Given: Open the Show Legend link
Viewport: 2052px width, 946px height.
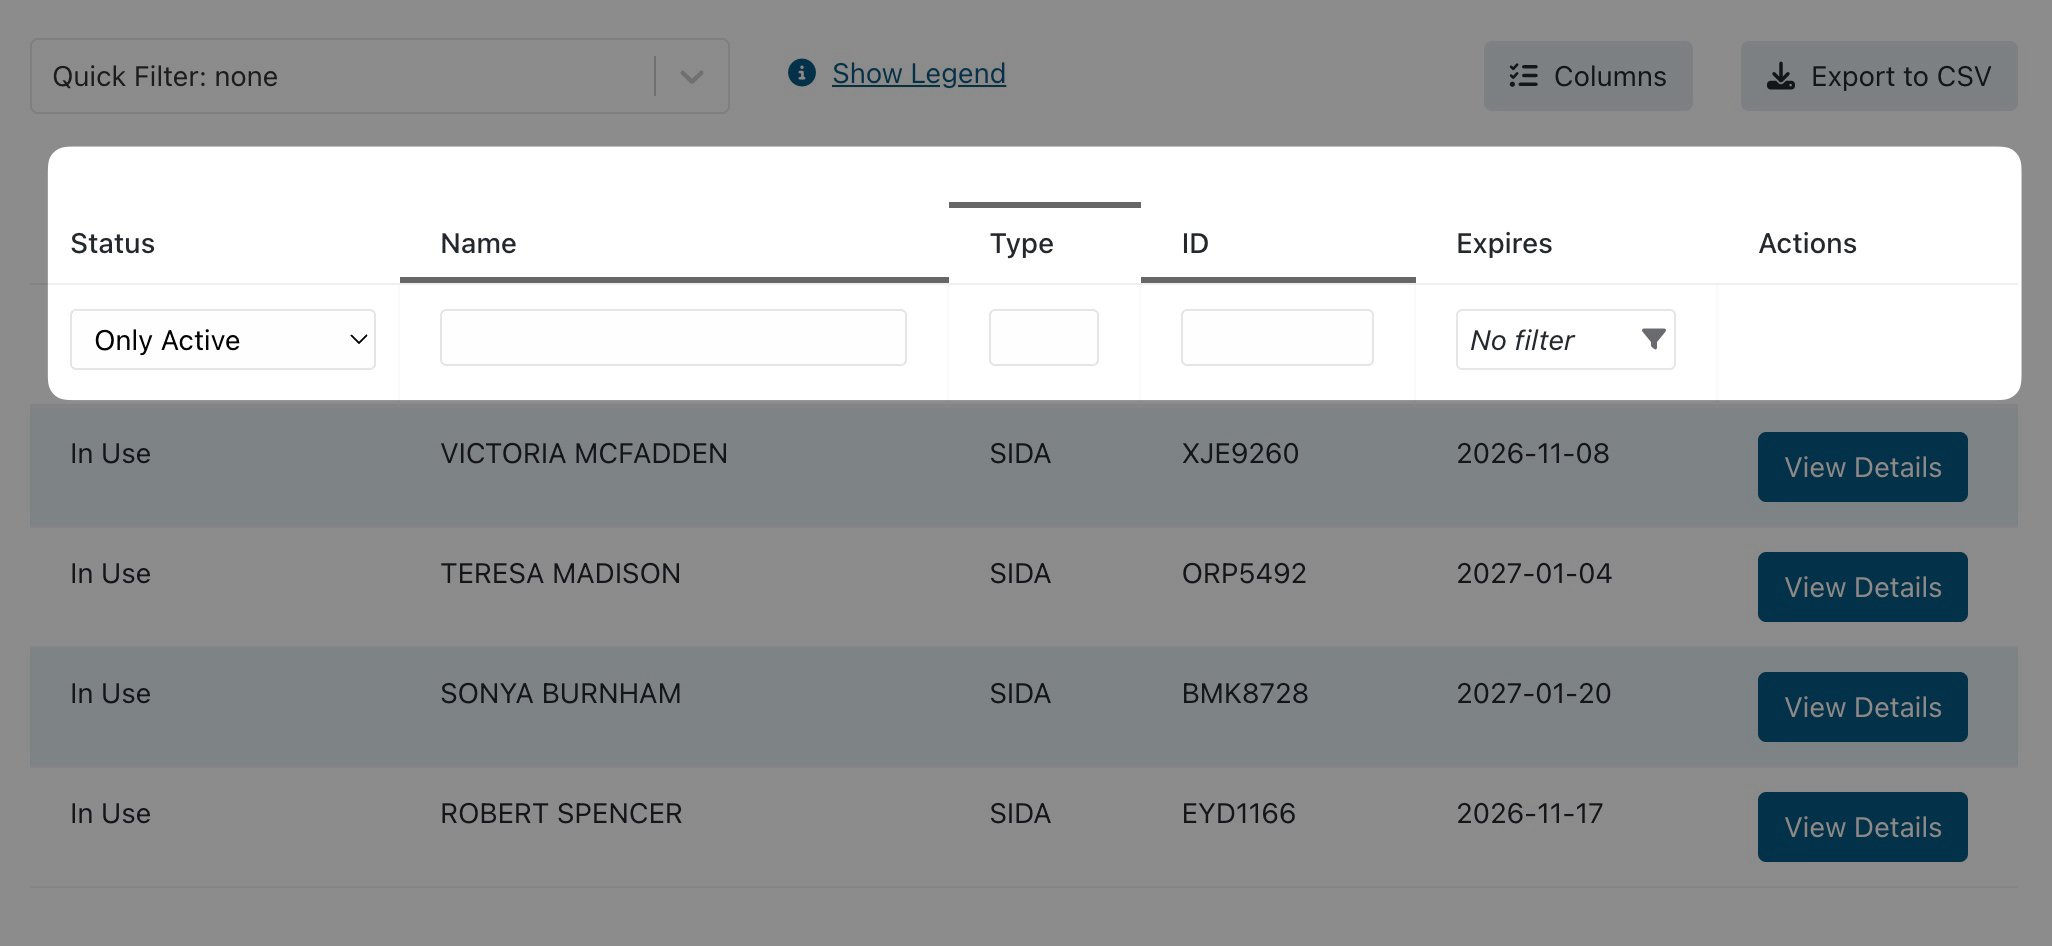Looking at the screenshot, I should pyautogui.click(x=918, y=73).
